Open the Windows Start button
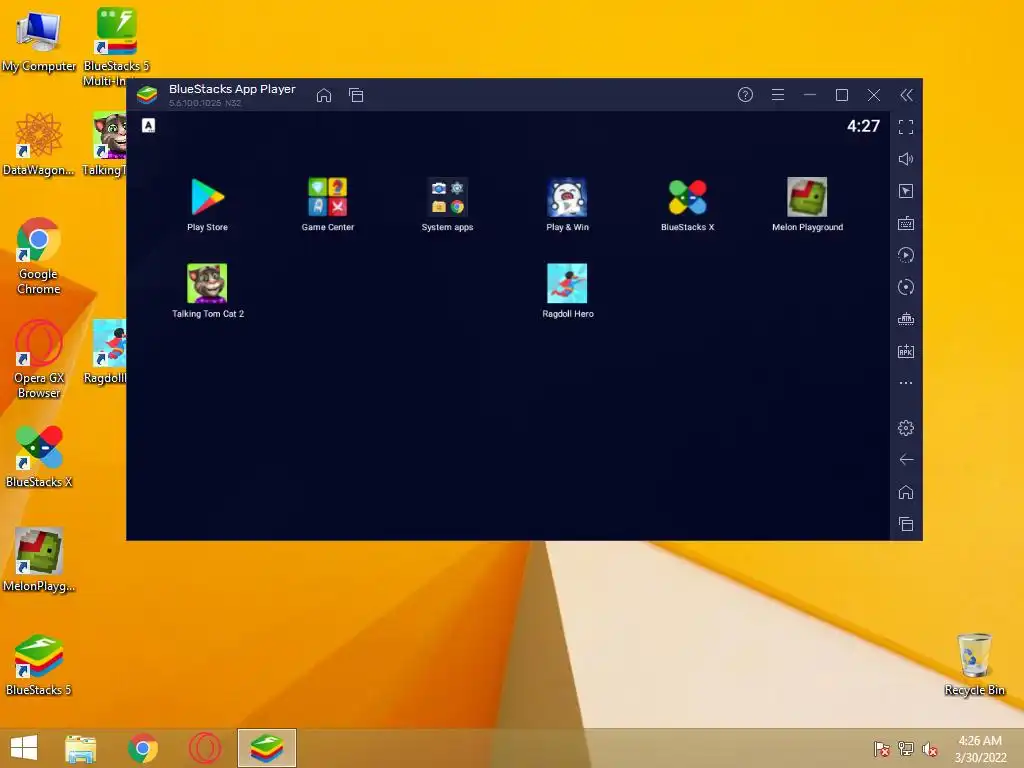The image size is (1024, 768). 24,748
